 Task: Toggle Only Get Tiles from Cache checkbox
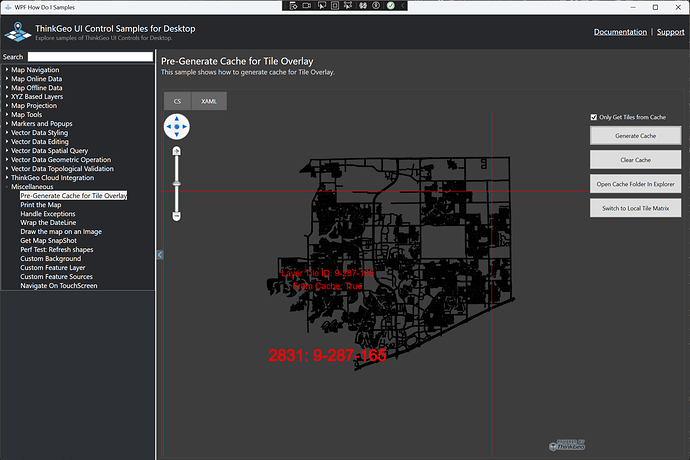(x=594, y=117)
